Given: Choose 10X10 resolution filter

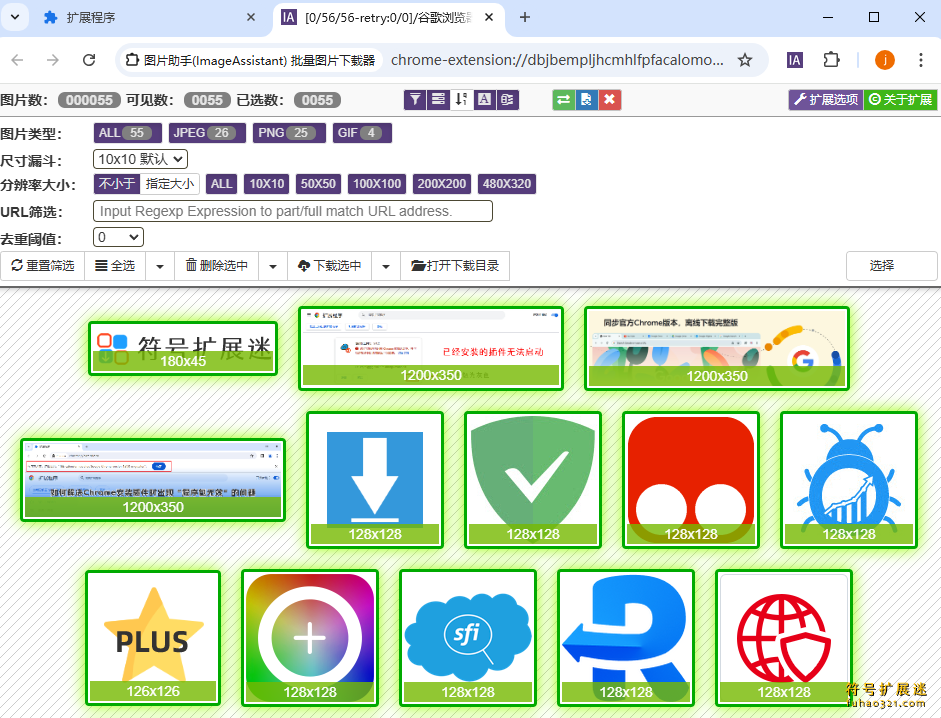Looking at the screenshot, I should 266,184.
